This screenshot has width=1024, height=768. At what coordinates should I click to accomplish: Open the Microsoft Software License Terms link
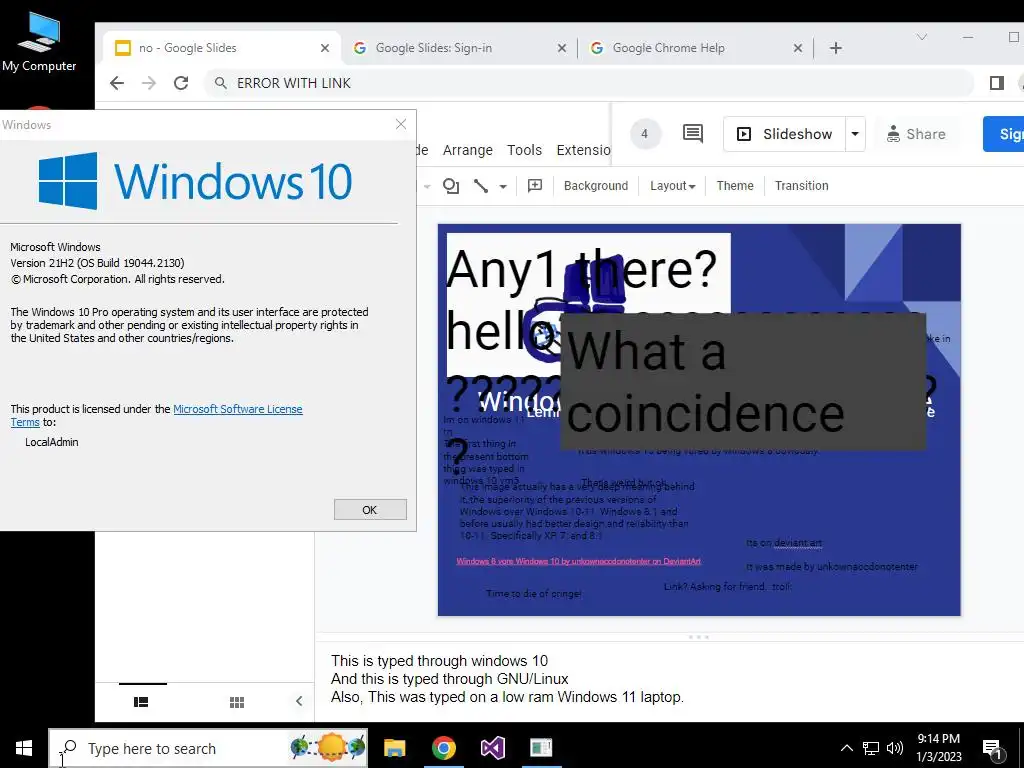156,415
